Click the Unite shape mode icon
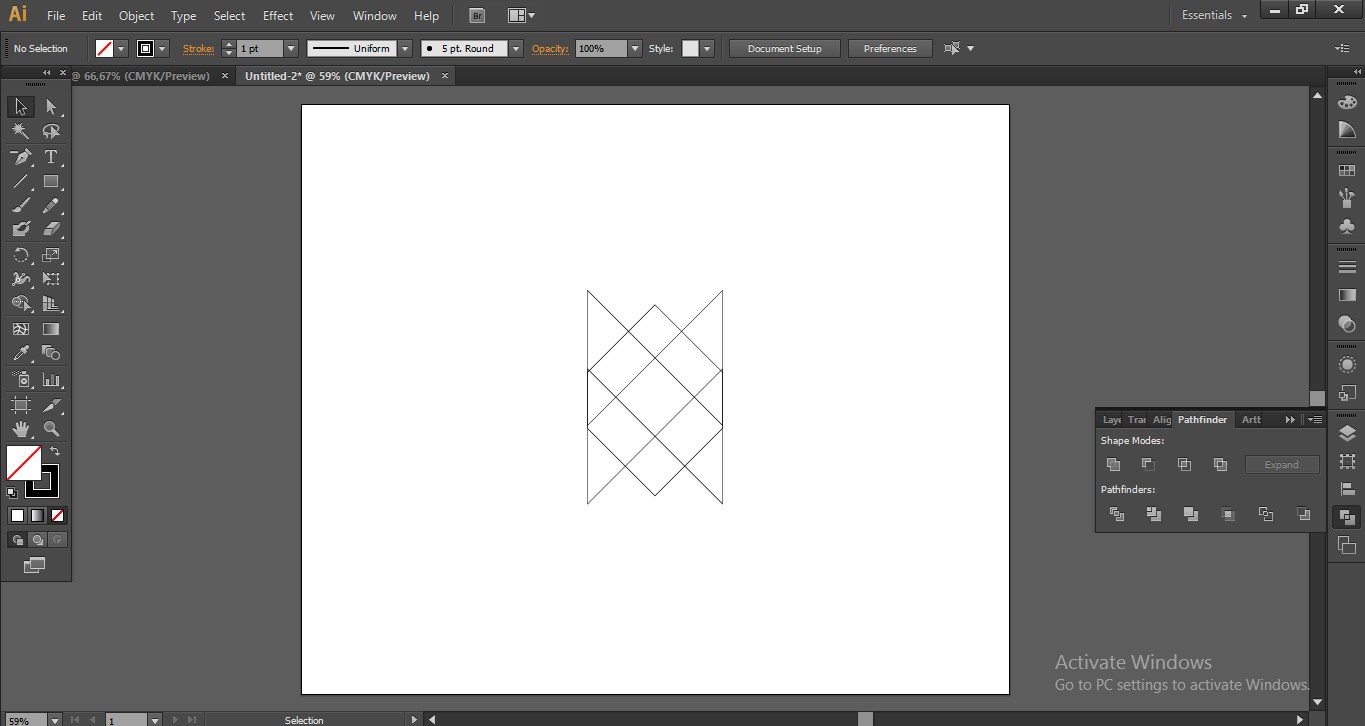Viewport: 1365px width, 726px height. point(1113,464)
